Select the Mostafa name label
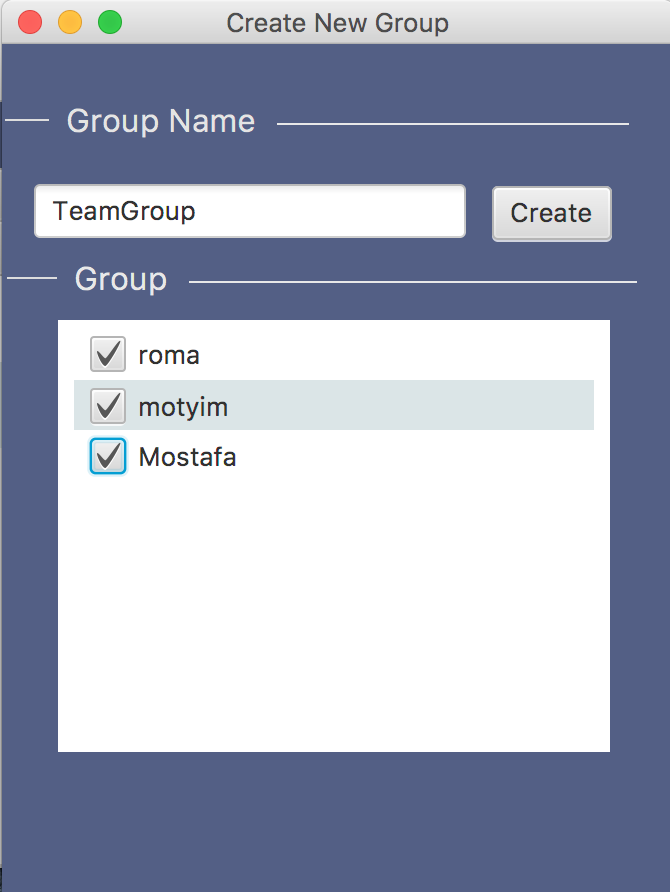This screenshot has width=670, height=892. click(x=187, y=458)
